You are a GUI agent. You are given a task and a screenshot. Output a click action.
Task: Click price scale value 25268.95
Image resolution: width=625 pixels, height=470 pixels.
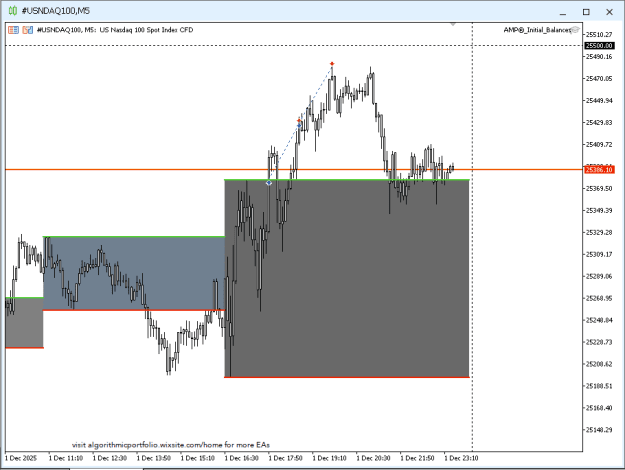coord(599,298)
